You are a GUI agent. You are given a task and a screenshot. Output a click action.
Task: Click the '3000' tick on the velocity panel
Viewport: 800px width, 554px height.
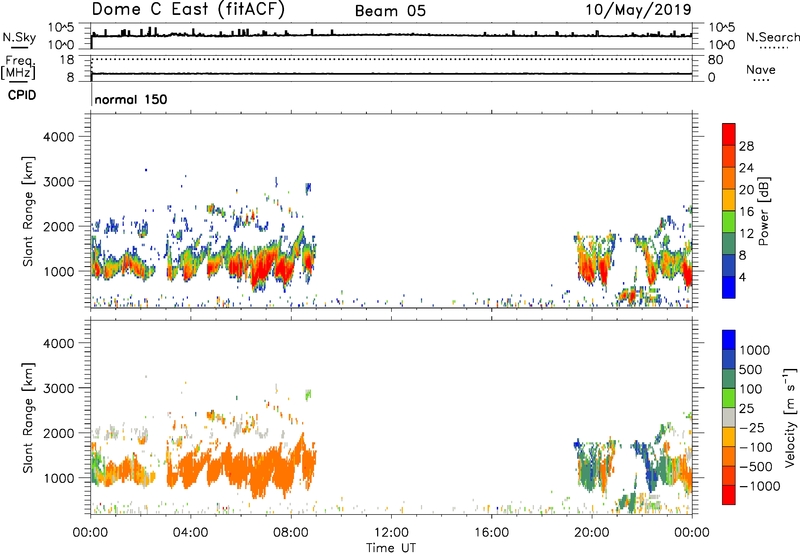(x=58, y=388)
